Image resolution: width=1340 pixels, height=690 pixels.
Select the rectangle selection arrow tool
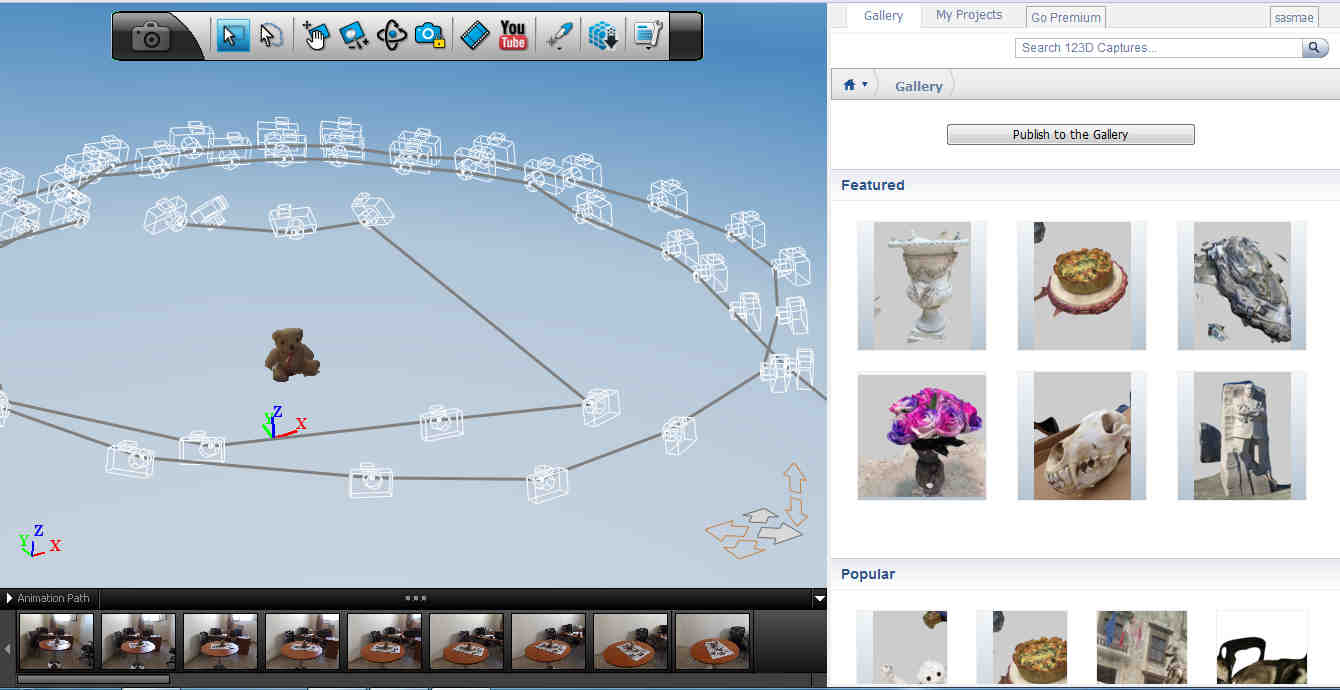point(233,36)
